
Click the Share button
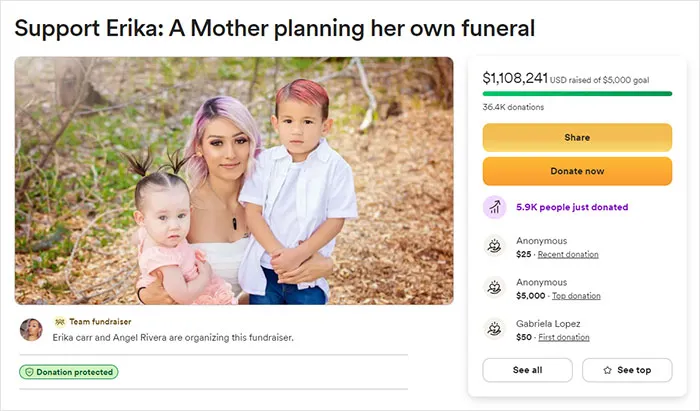click(x=577, y=137)
